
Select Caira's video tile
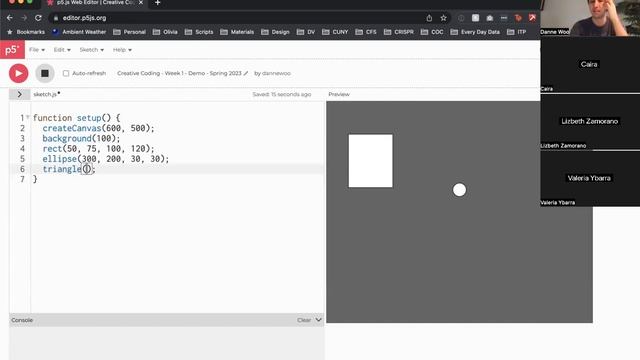point(590,65)
